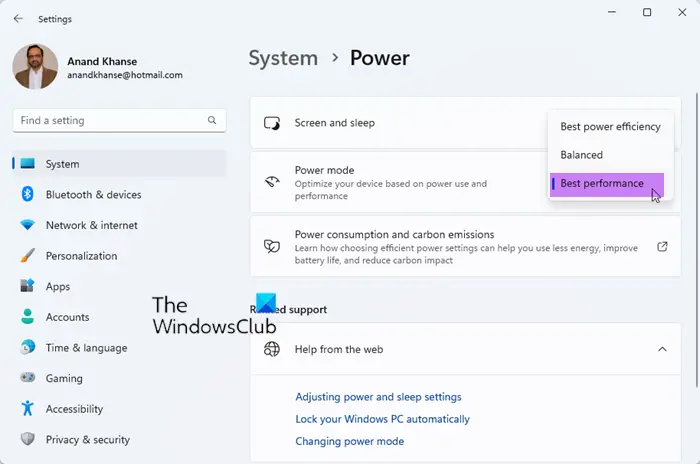
Task: Click the Apps icon in sidebar
Action: [x=28, y=286]
